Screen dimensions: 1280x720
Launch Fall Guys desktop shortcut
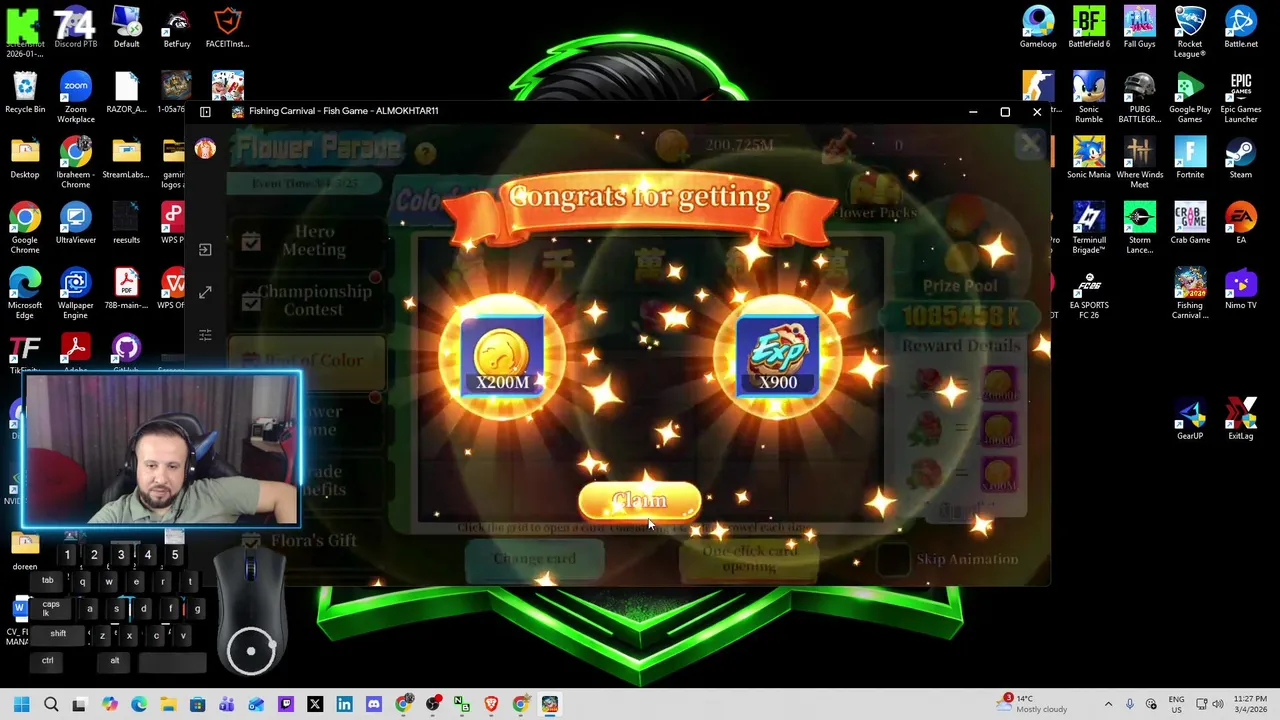1139,27
